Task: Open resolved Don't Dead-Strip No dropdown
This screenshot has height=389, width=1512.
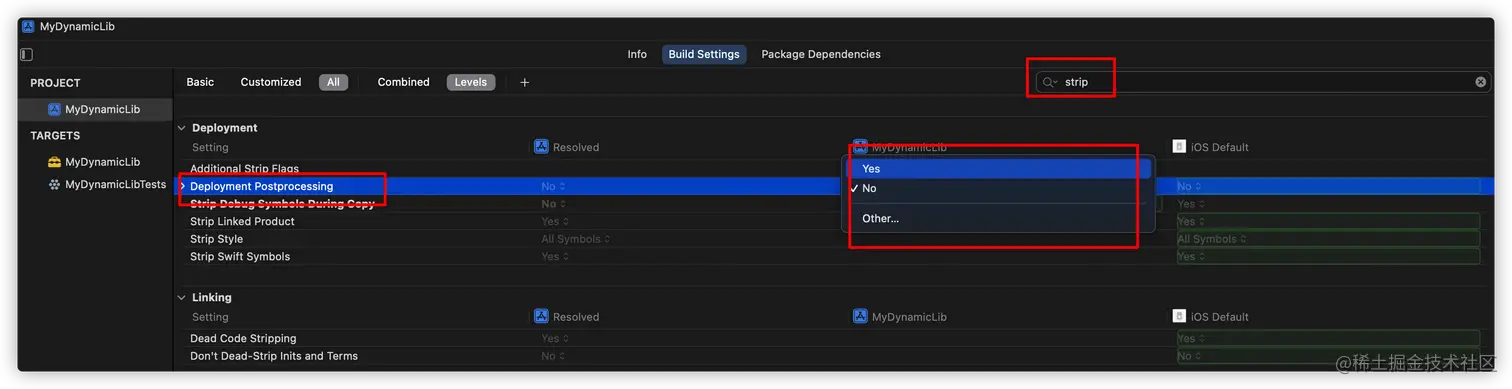Action: pos(553,356)
